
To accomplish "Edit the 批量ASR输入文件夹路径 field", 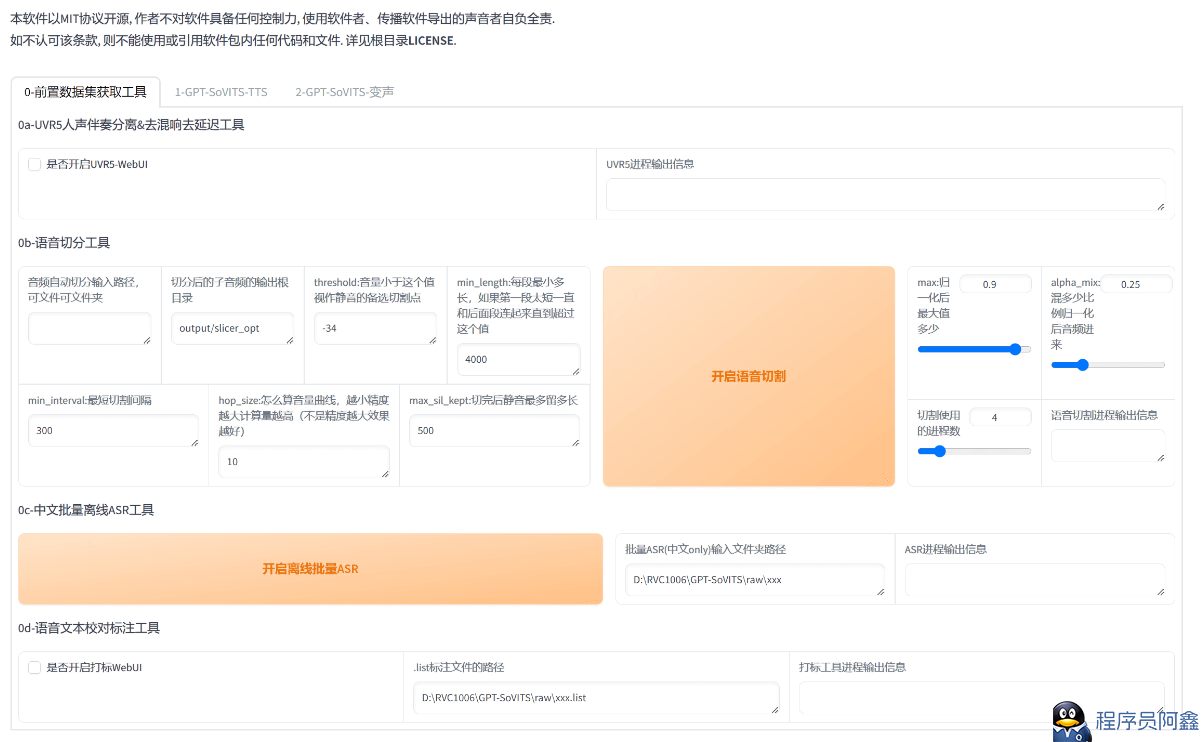I will point(755,580).
